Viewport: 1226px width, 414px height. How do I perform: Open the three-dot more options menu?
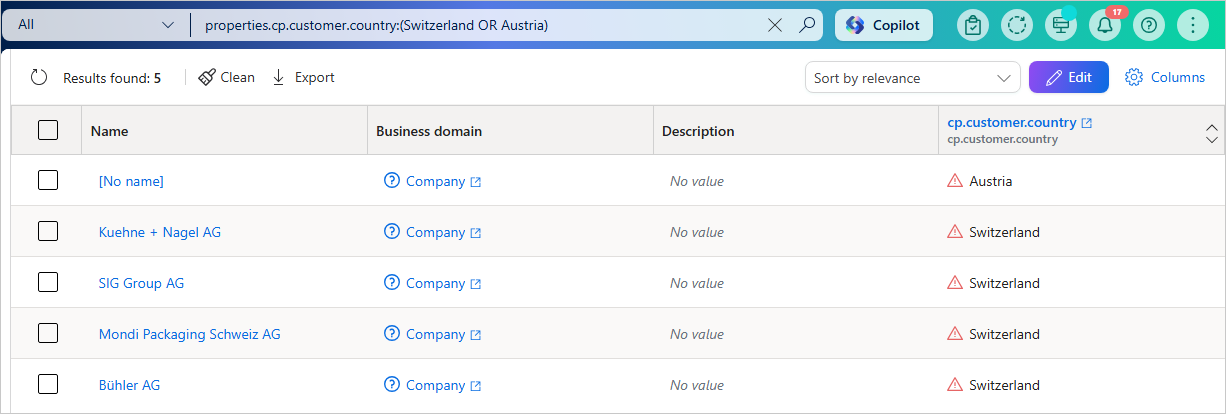click(1192, 25)
